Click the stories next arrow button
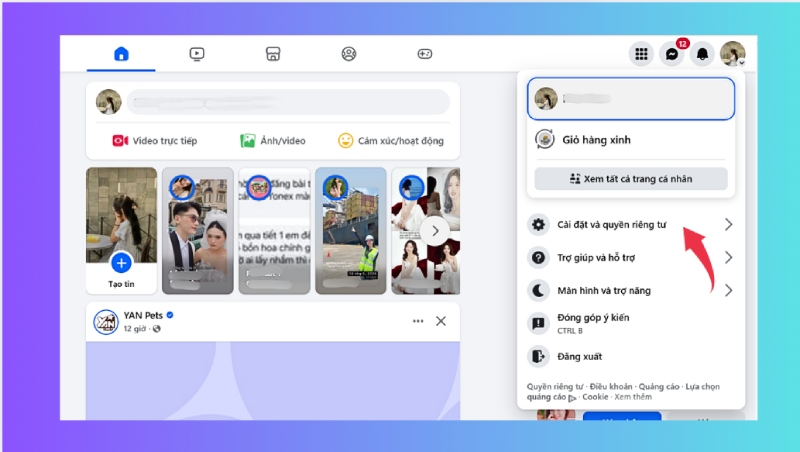The height and width of the screenshot is (452, 800). (433, 231)
